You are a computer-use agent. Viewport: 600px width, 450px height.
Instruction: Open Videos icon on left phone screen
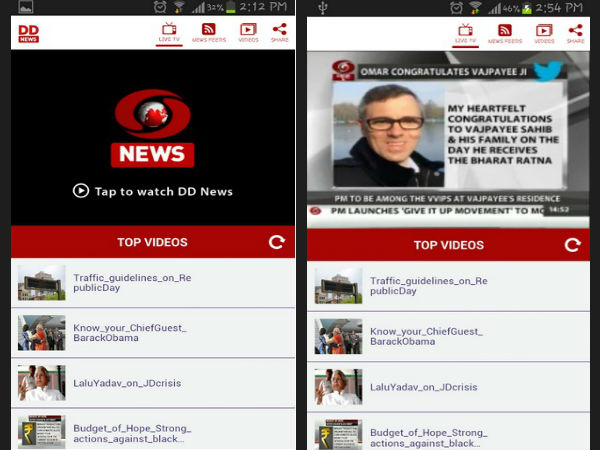pyautogui.click(x=247, y=32)
